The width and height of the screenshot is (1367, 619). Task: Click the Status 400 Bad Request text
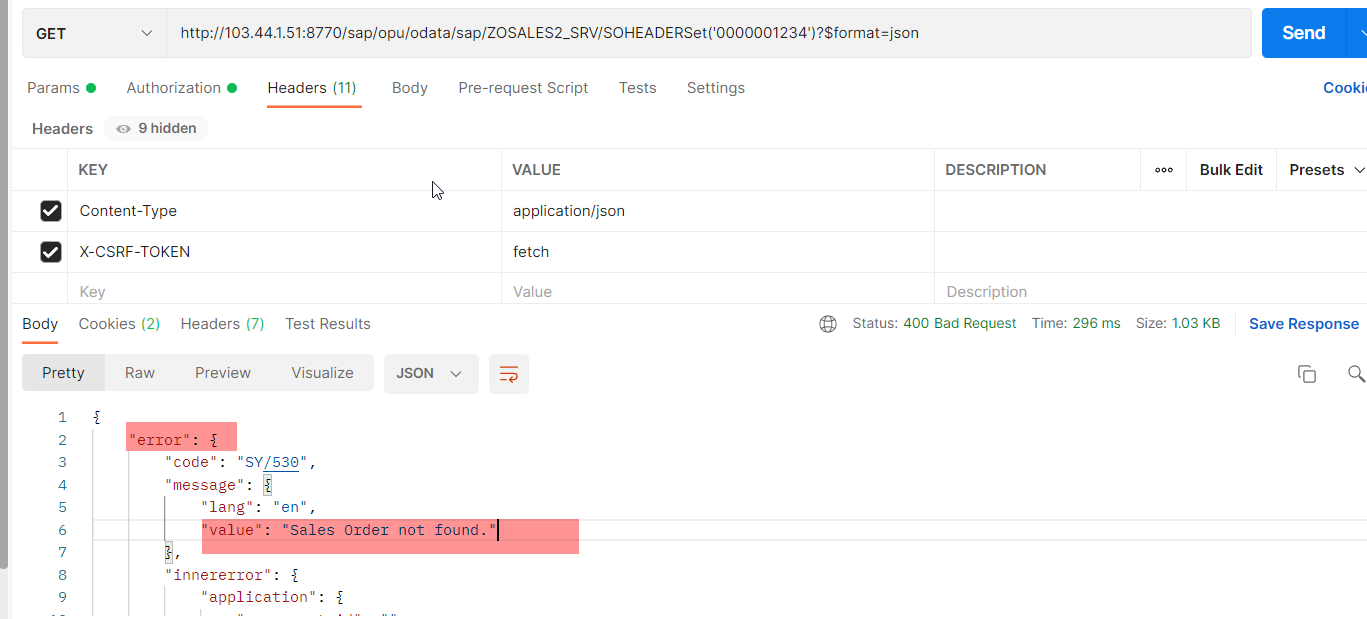click(934, 324)
